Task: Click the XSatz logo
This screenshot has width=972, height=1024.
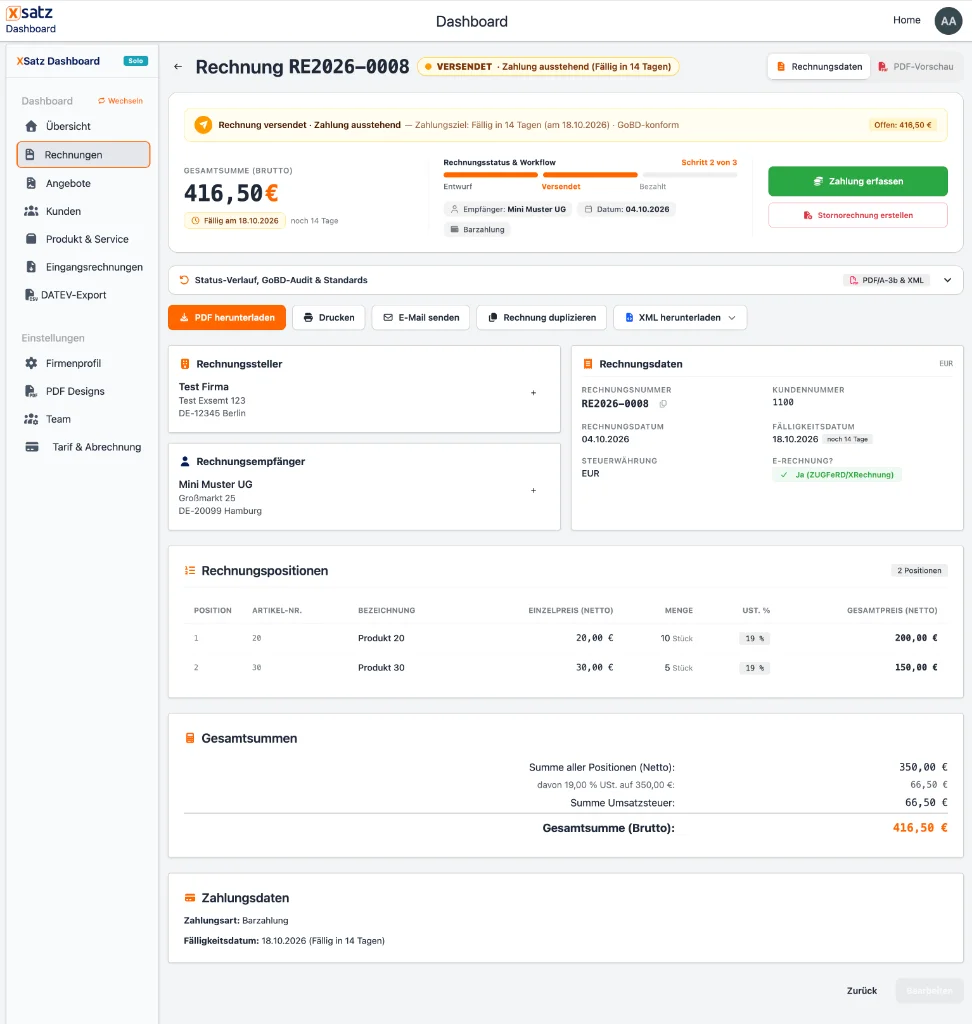Action: (30, 13)
